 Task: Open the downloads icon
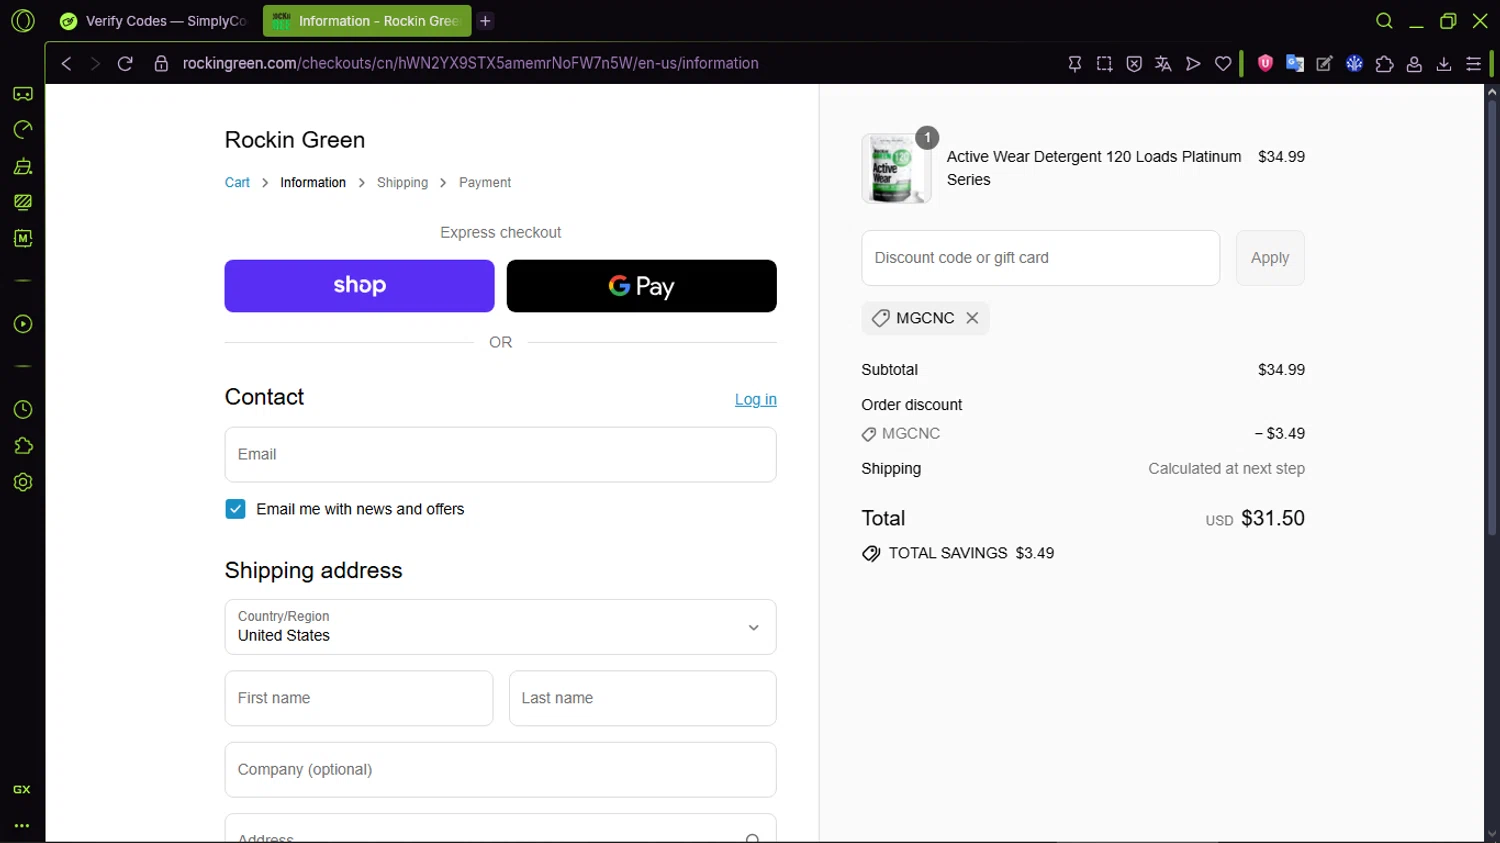coord(1444,64)
